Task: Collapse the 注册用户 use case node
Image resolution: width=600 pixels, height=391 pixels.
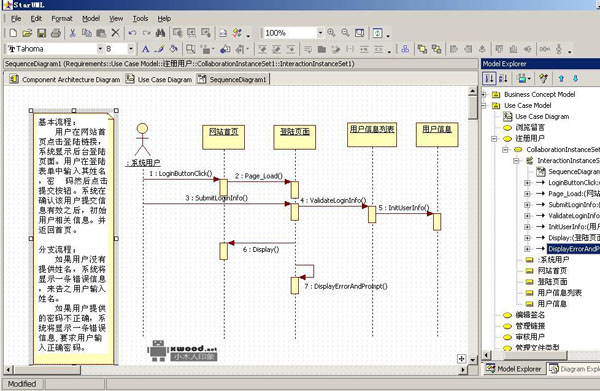Action: coord(494,138)
